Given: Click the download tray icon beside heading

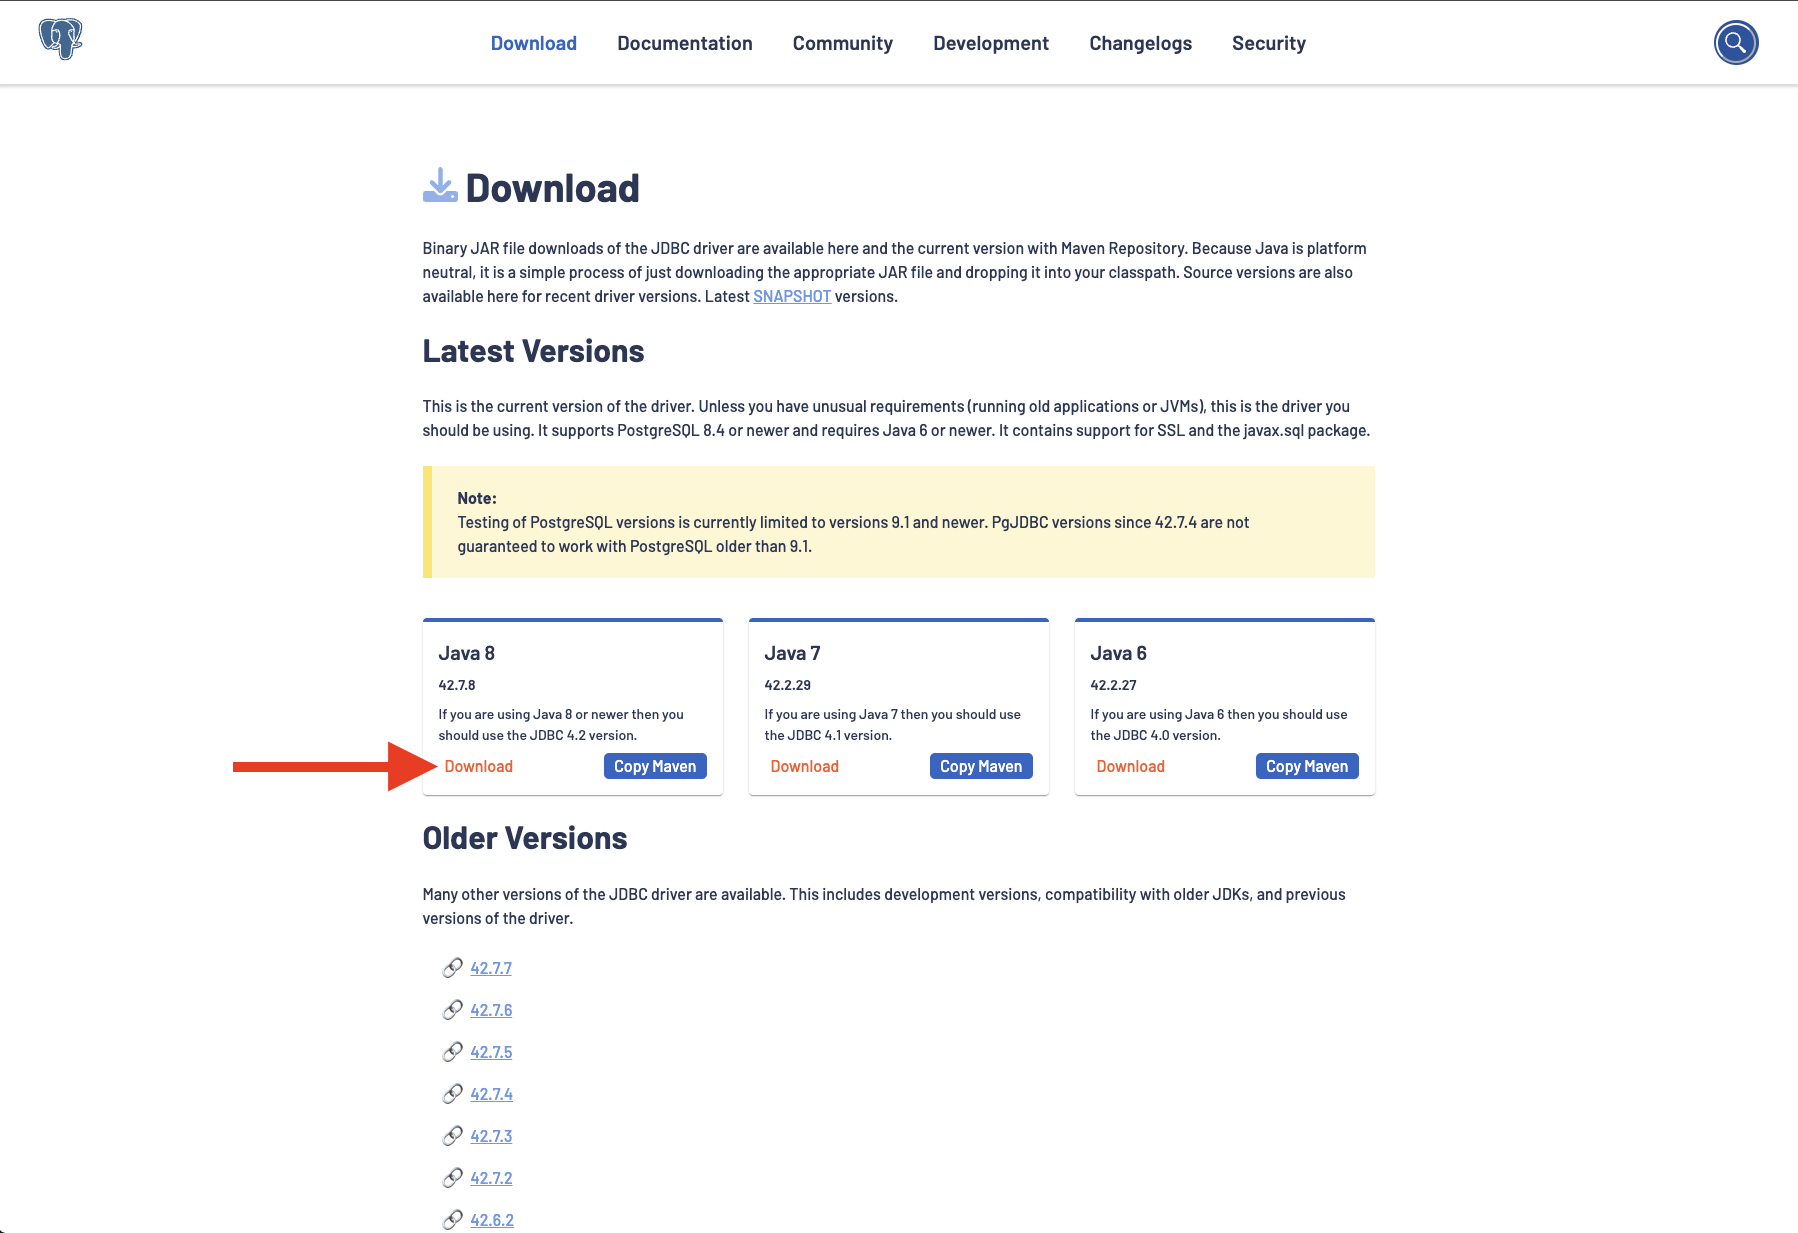Looking at the screenshot, I should pyautogui.click(x=440, y=187).
